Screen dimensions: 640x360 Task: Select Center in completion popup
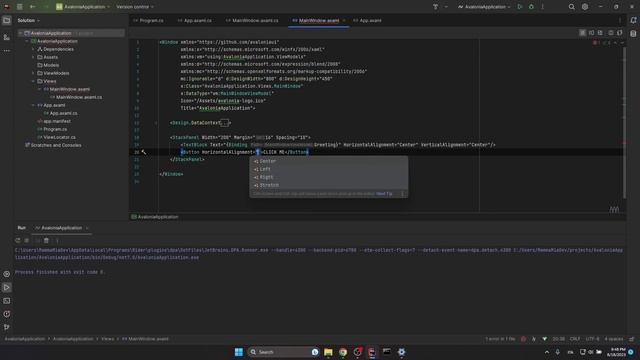tap(329, 161)
